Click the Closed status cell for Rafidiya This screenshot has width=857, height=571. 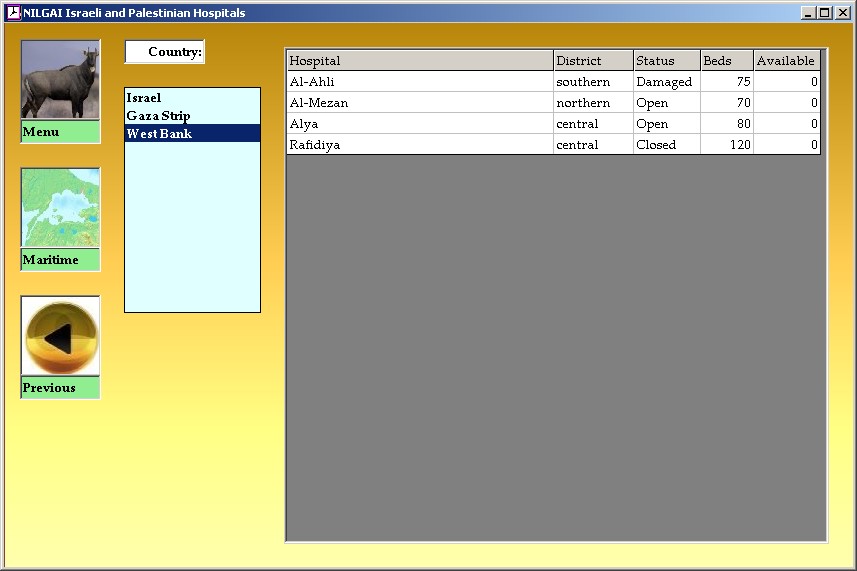coord(666,145)
